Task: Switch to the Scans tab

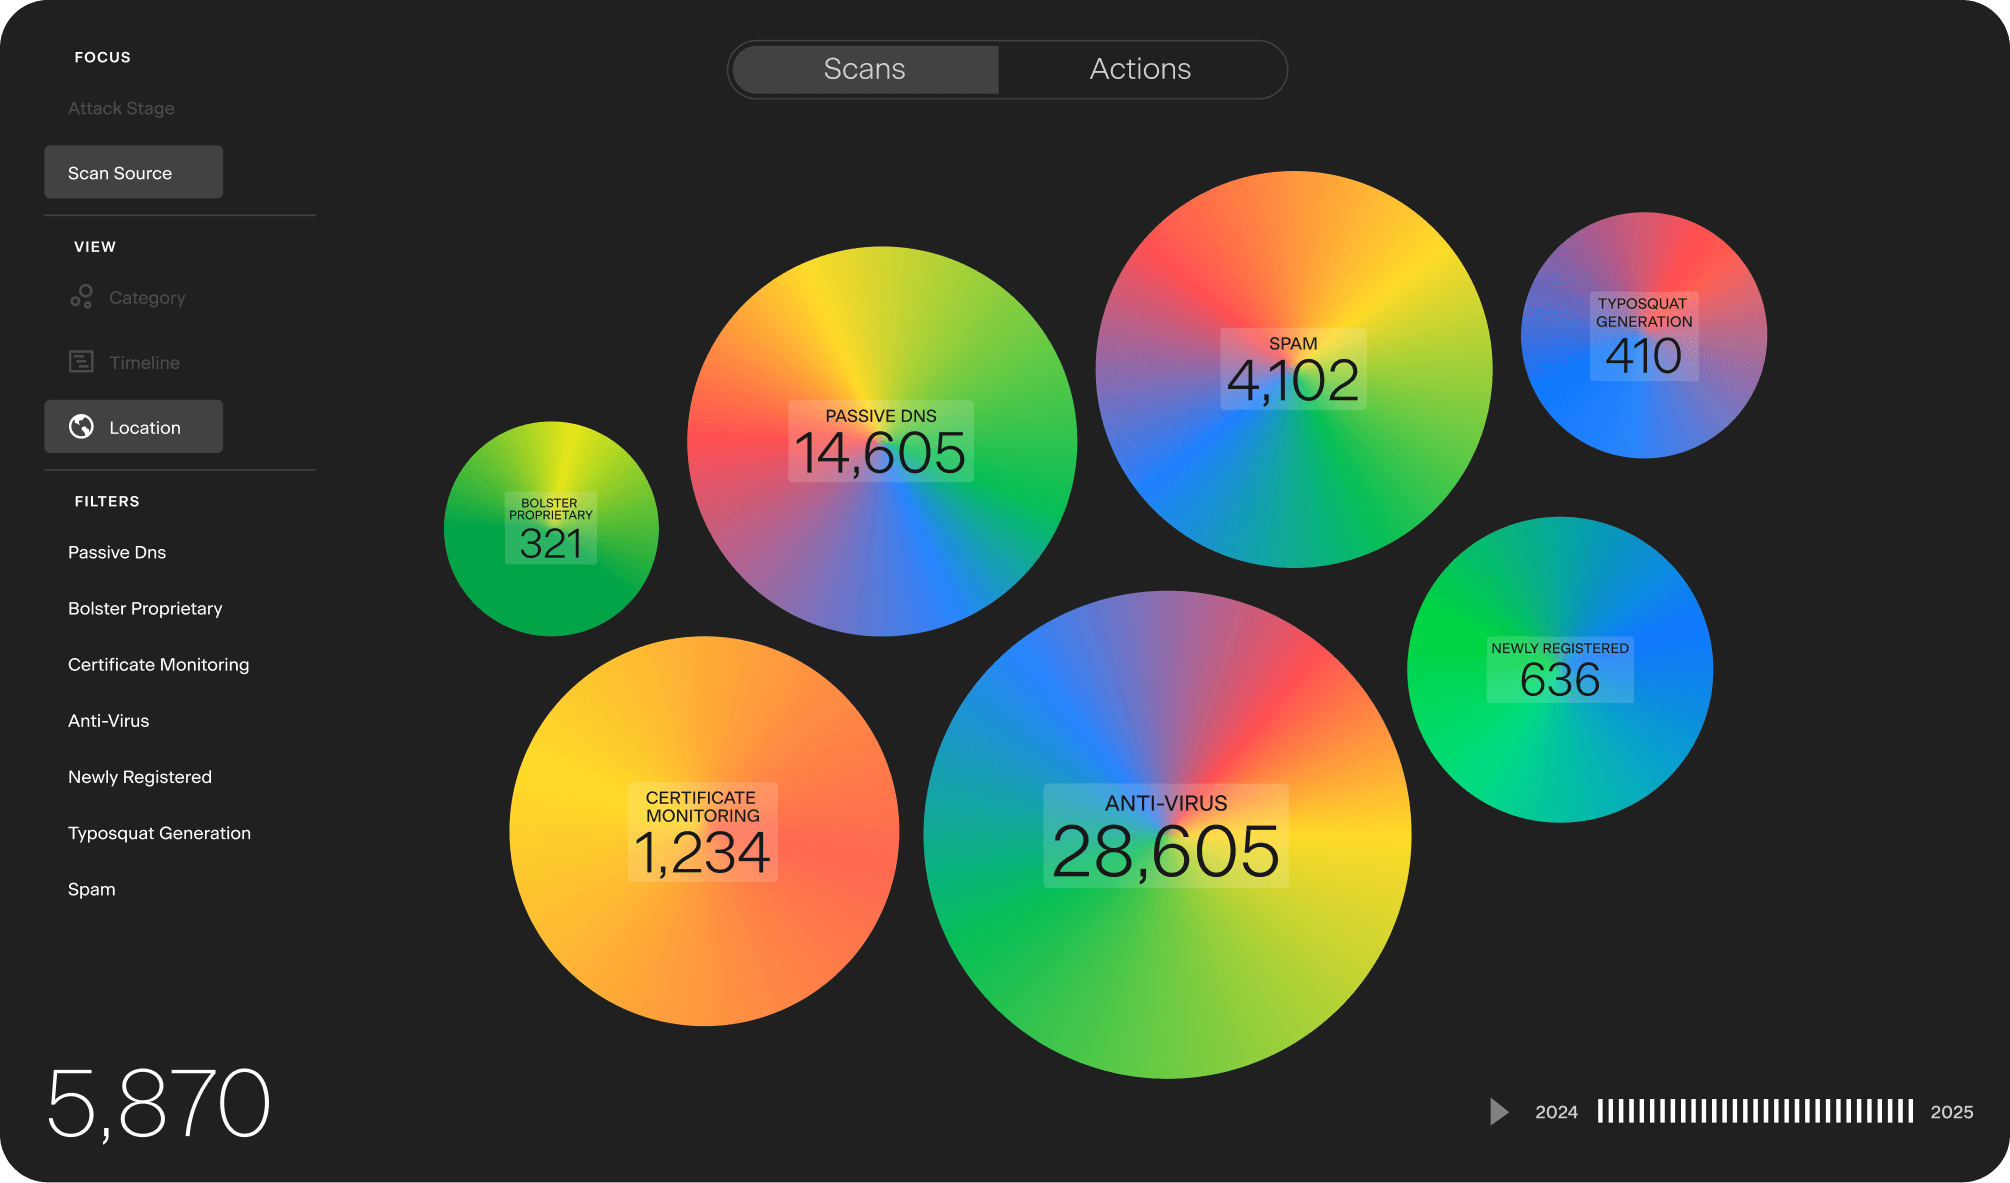Action: pyautogui.click(x=865, y=69)
